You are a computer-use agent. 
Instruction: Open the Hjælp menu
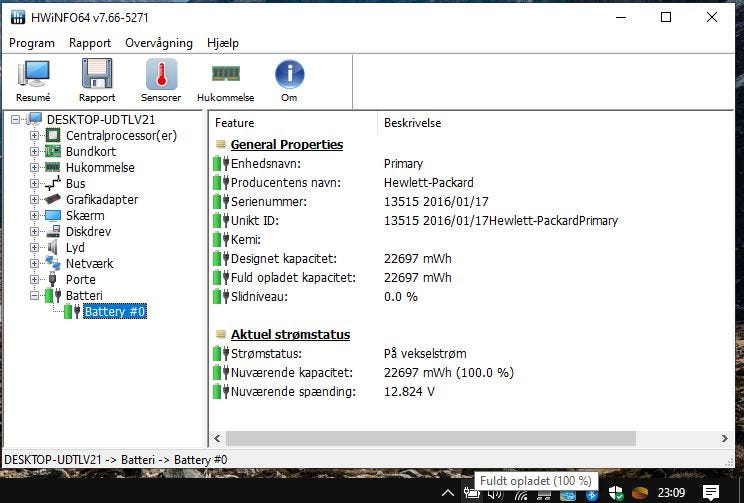[x=223, y=43]
